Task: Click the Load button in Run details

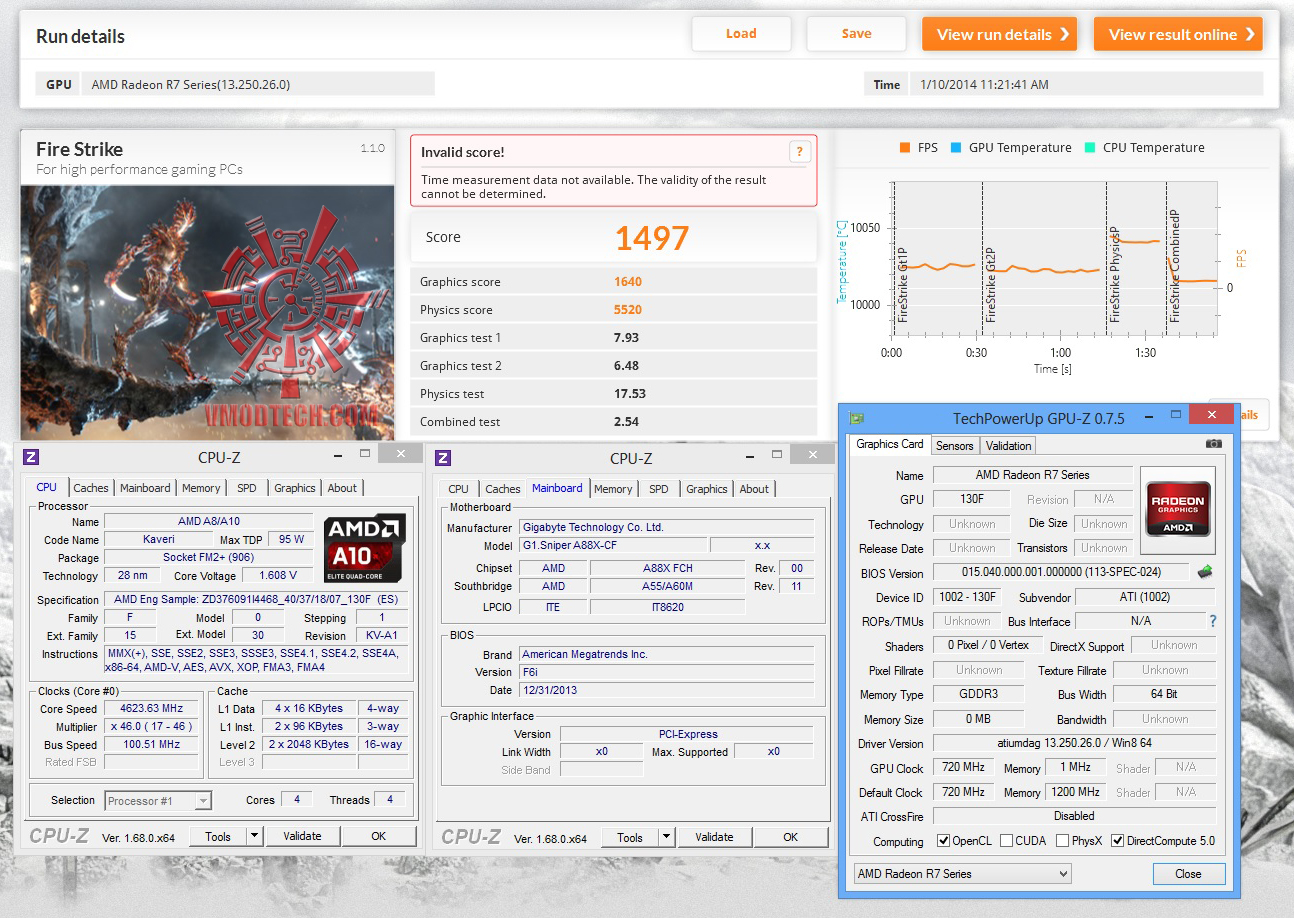Action: click(741, 34)
